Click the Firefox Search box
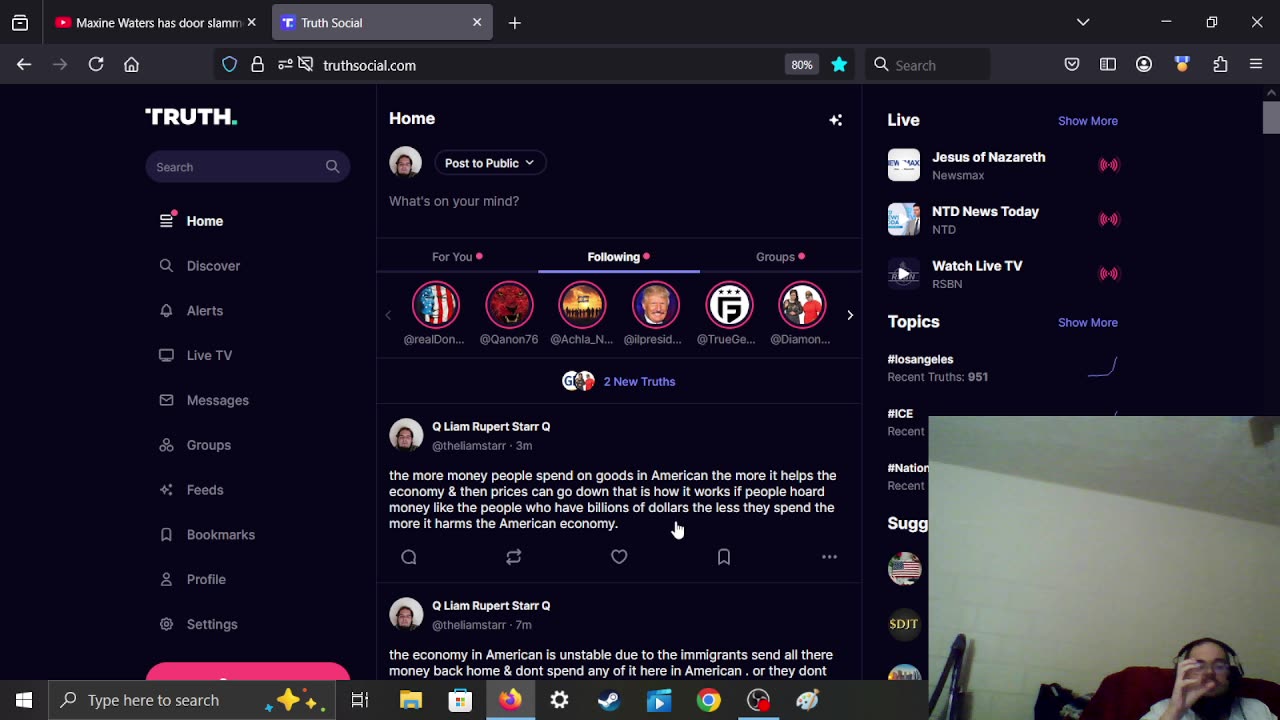Screen dimensions: 1280x720 928,65
